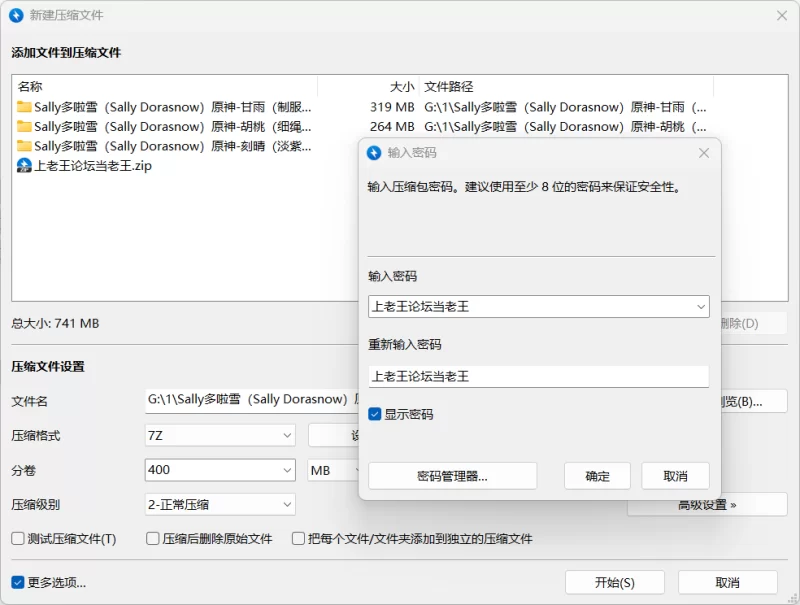
Task: Click the 密码管理器... button
Action: click(x=453, y=476)
